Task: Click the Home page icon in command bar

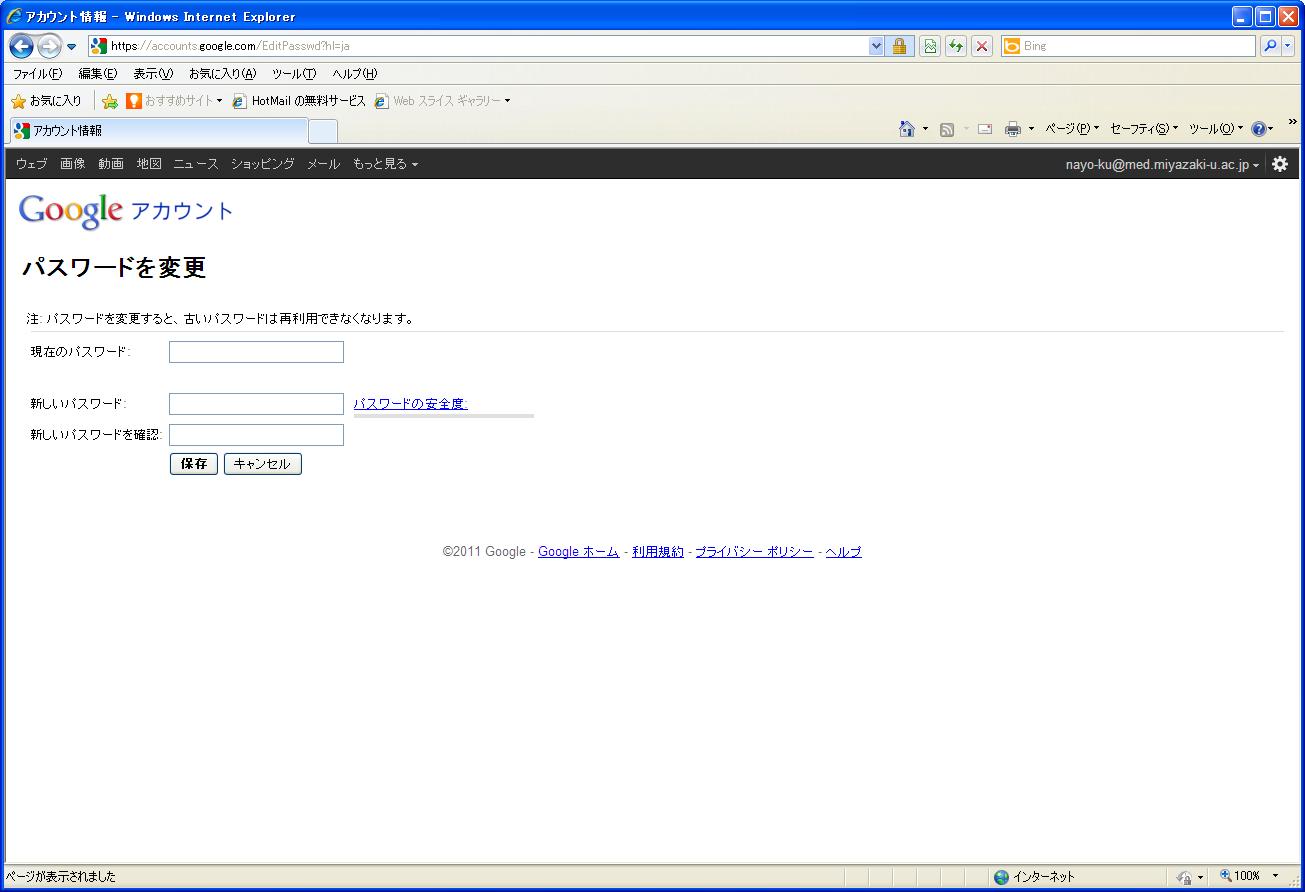Action: pyautogui.click(x=907, y=129)
